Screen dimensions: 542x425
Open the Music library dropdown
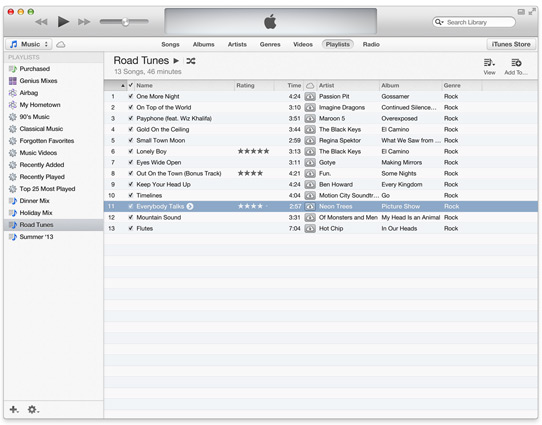click(x=29, y=44)
